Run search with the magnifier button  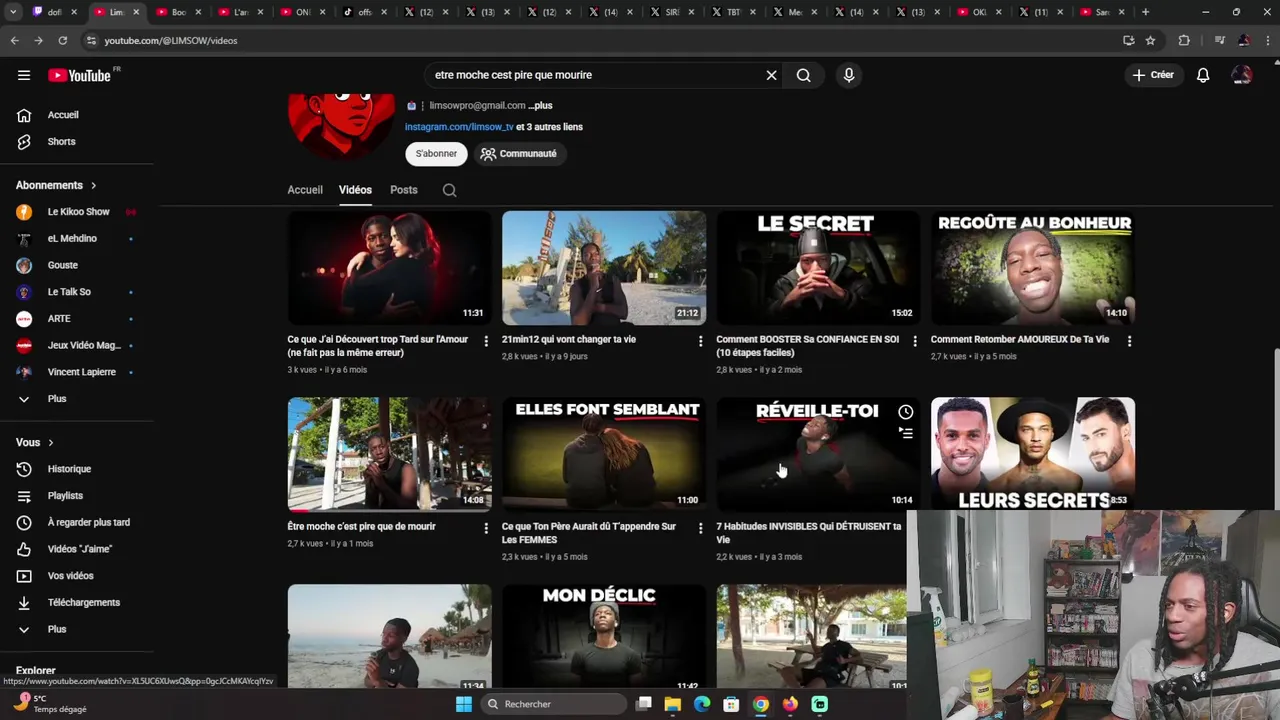coord(804,75)
